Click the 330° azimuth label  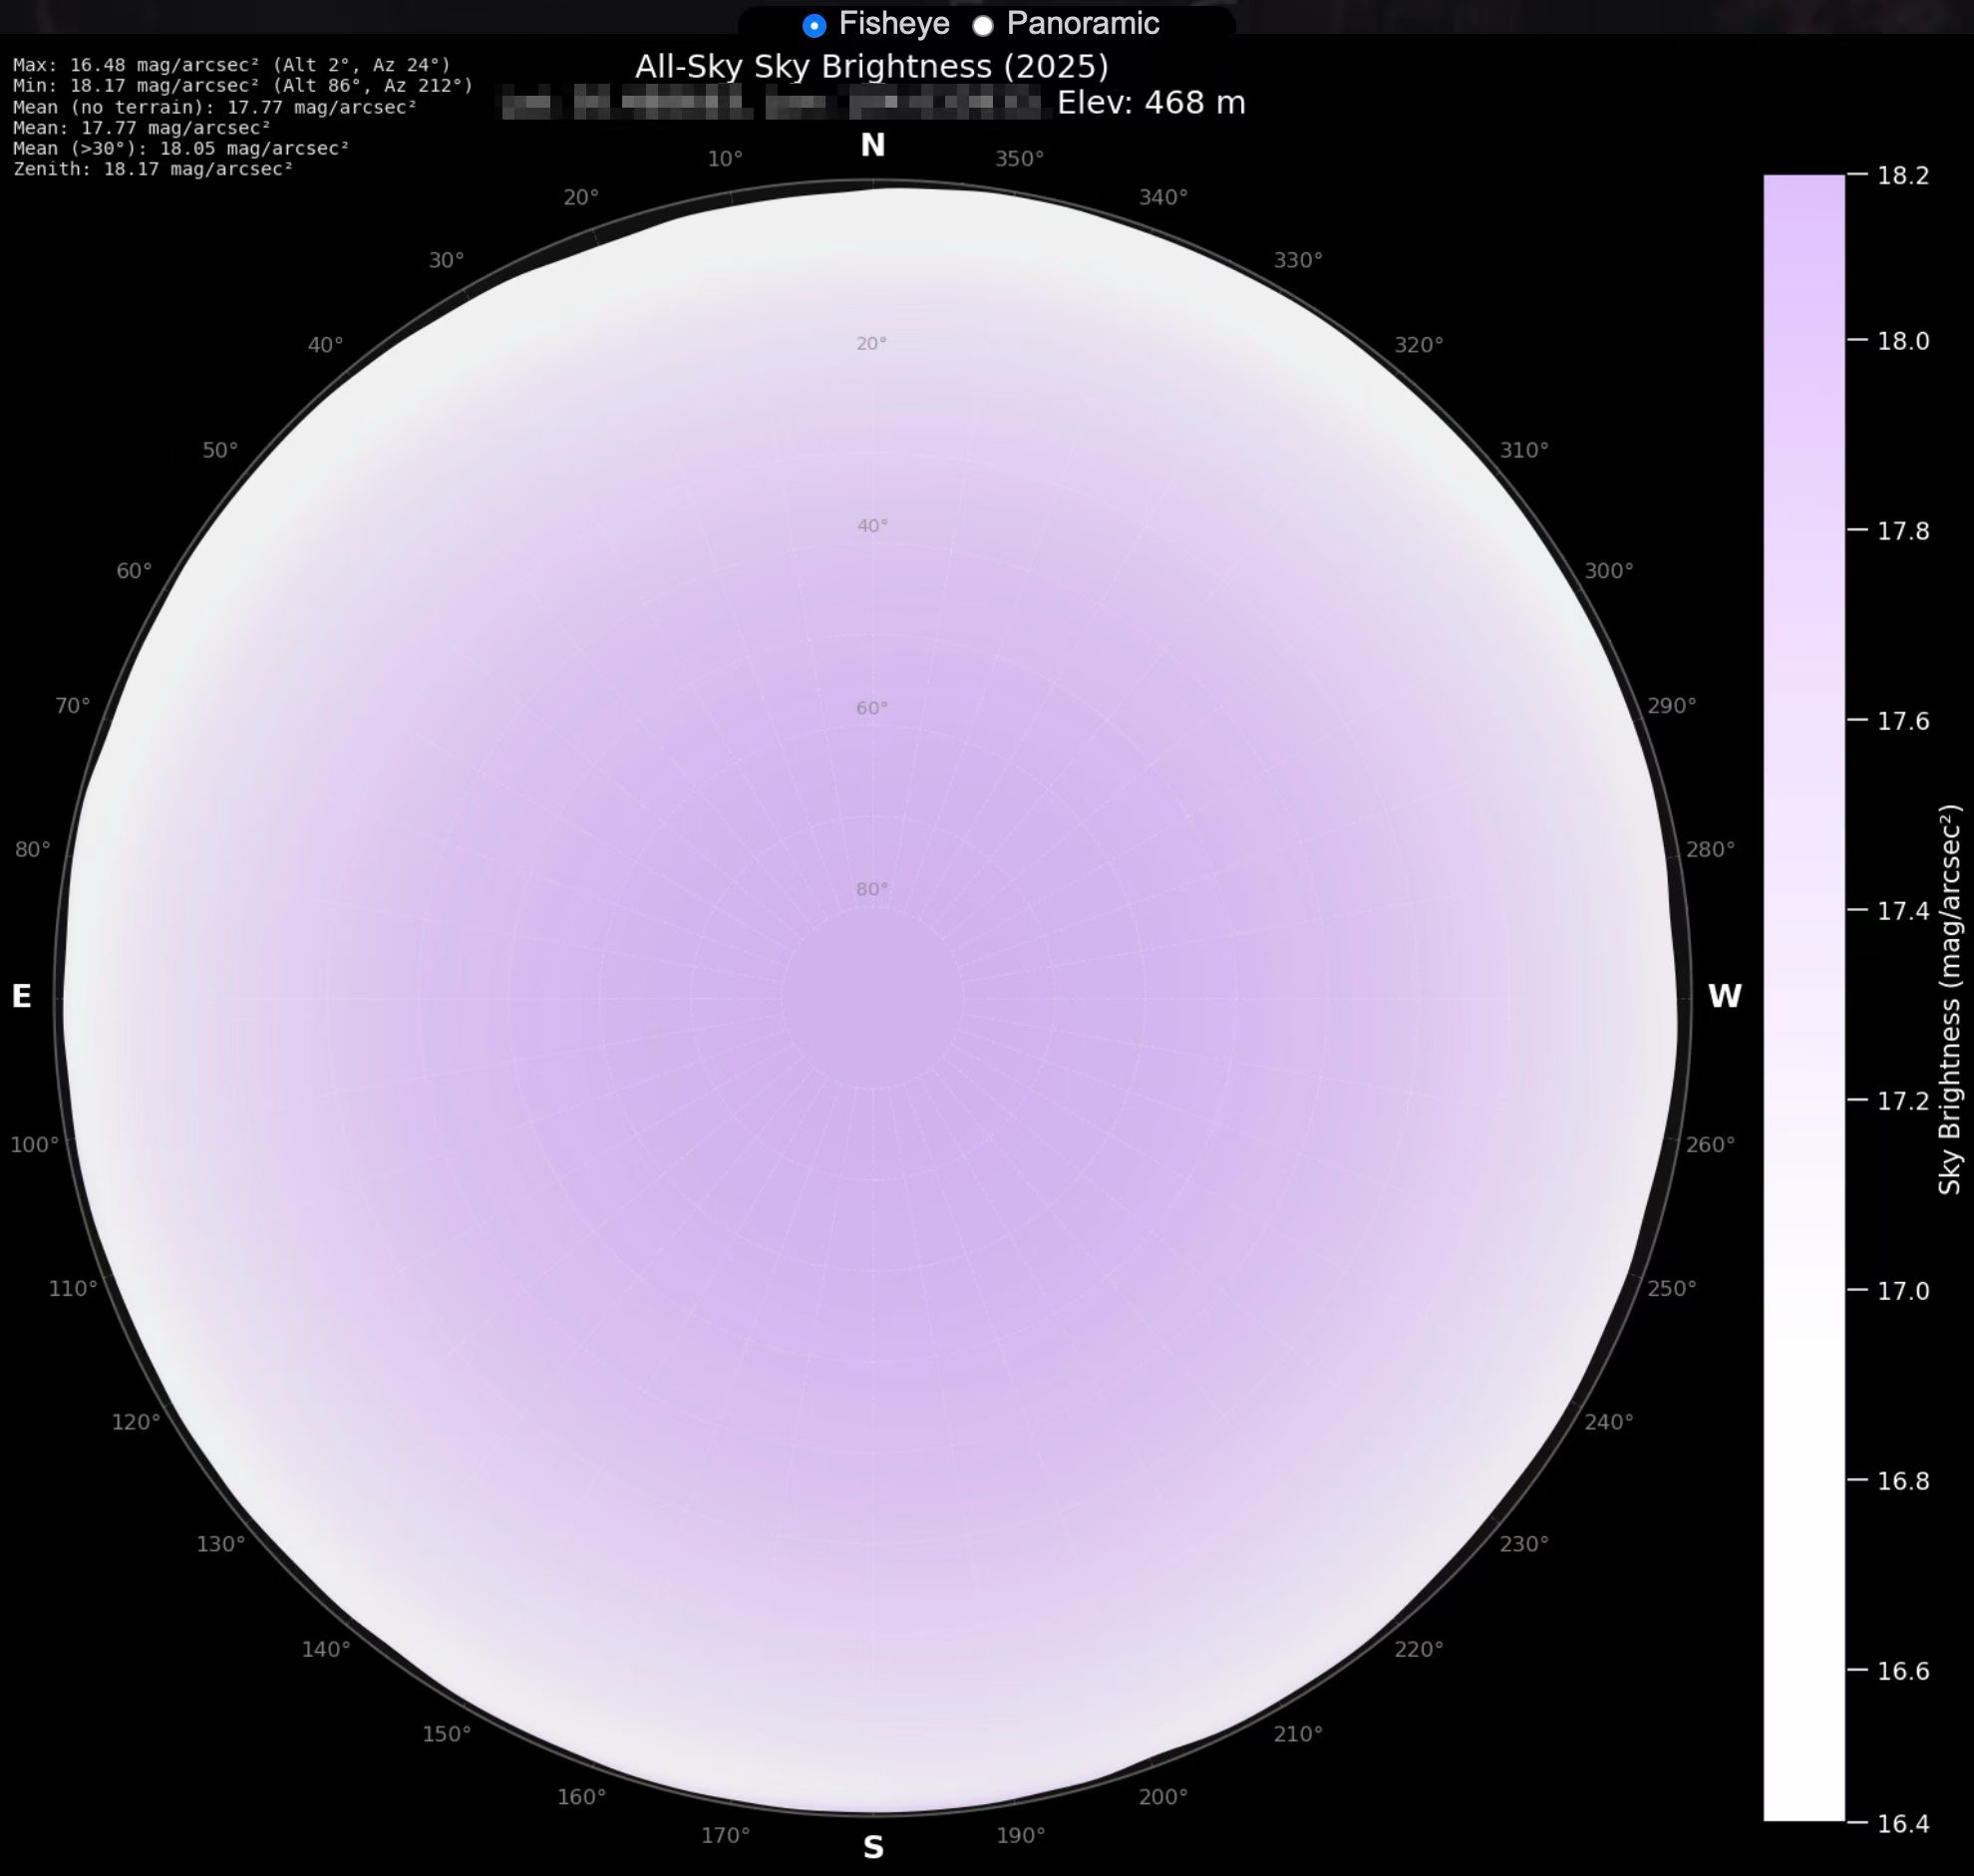click(x=1298, y=260)
